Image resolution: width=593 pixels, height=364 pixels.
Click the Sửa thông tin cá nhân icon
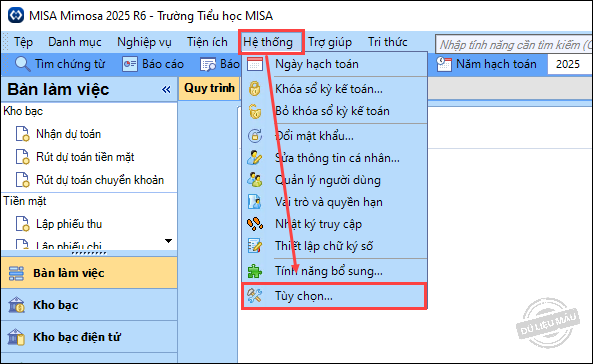[x=255, y=158]
